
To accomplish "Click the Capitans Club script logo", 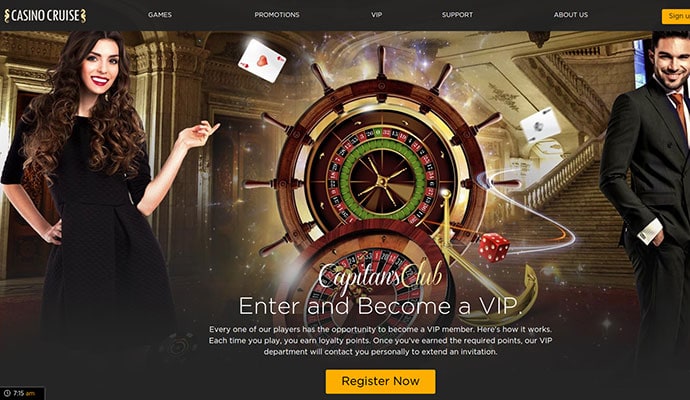I will pyautogui.click(x=380, y=276).
